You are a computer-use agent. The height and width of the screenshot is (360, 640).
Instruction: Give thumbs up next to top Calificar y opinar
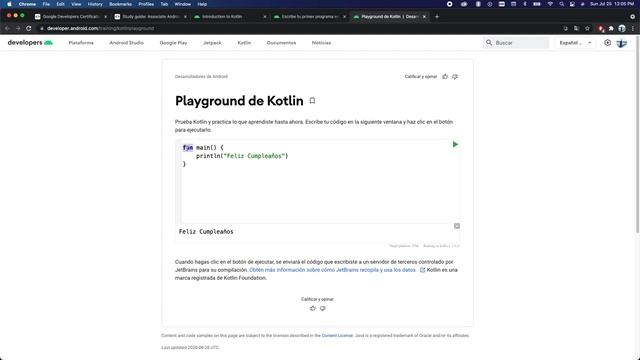click(445, 76)
